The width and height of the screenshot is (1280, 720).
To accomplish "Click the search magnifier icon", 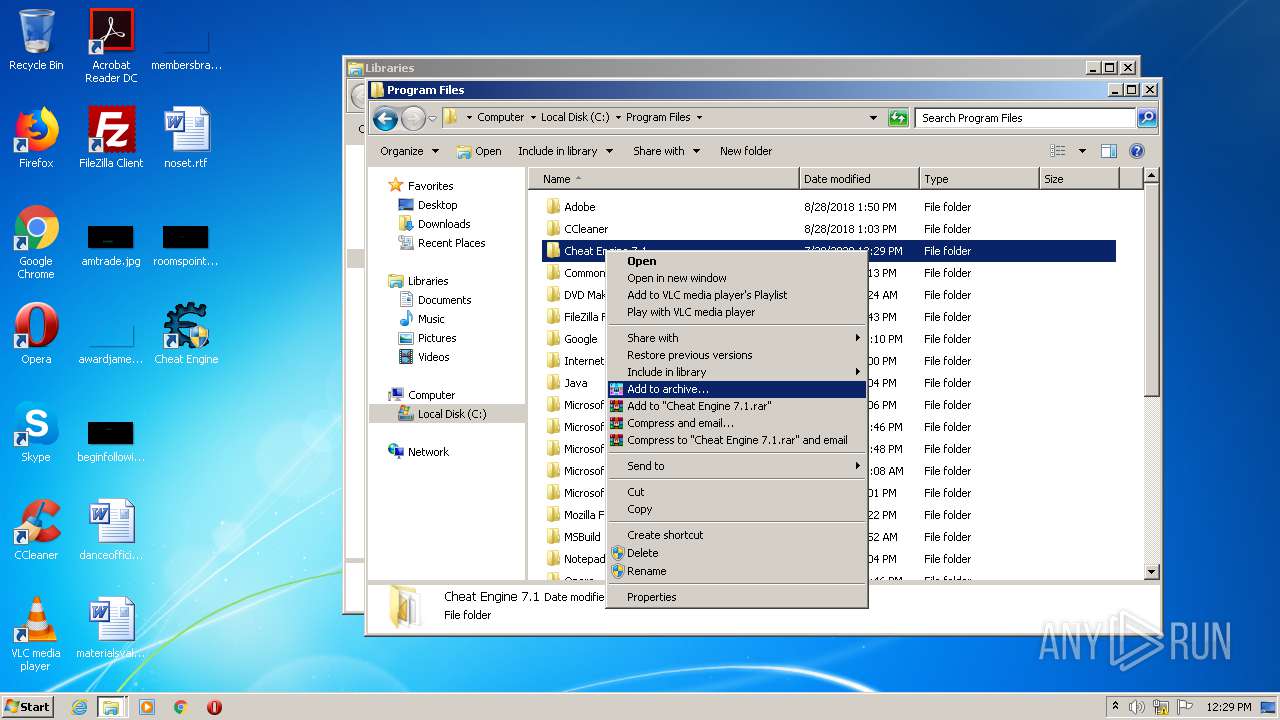I will tap(1147, 118).
